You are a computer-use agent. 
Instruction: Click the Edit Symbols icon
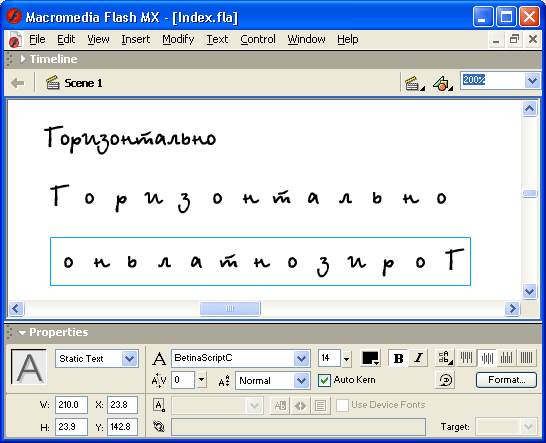[442, 84]
